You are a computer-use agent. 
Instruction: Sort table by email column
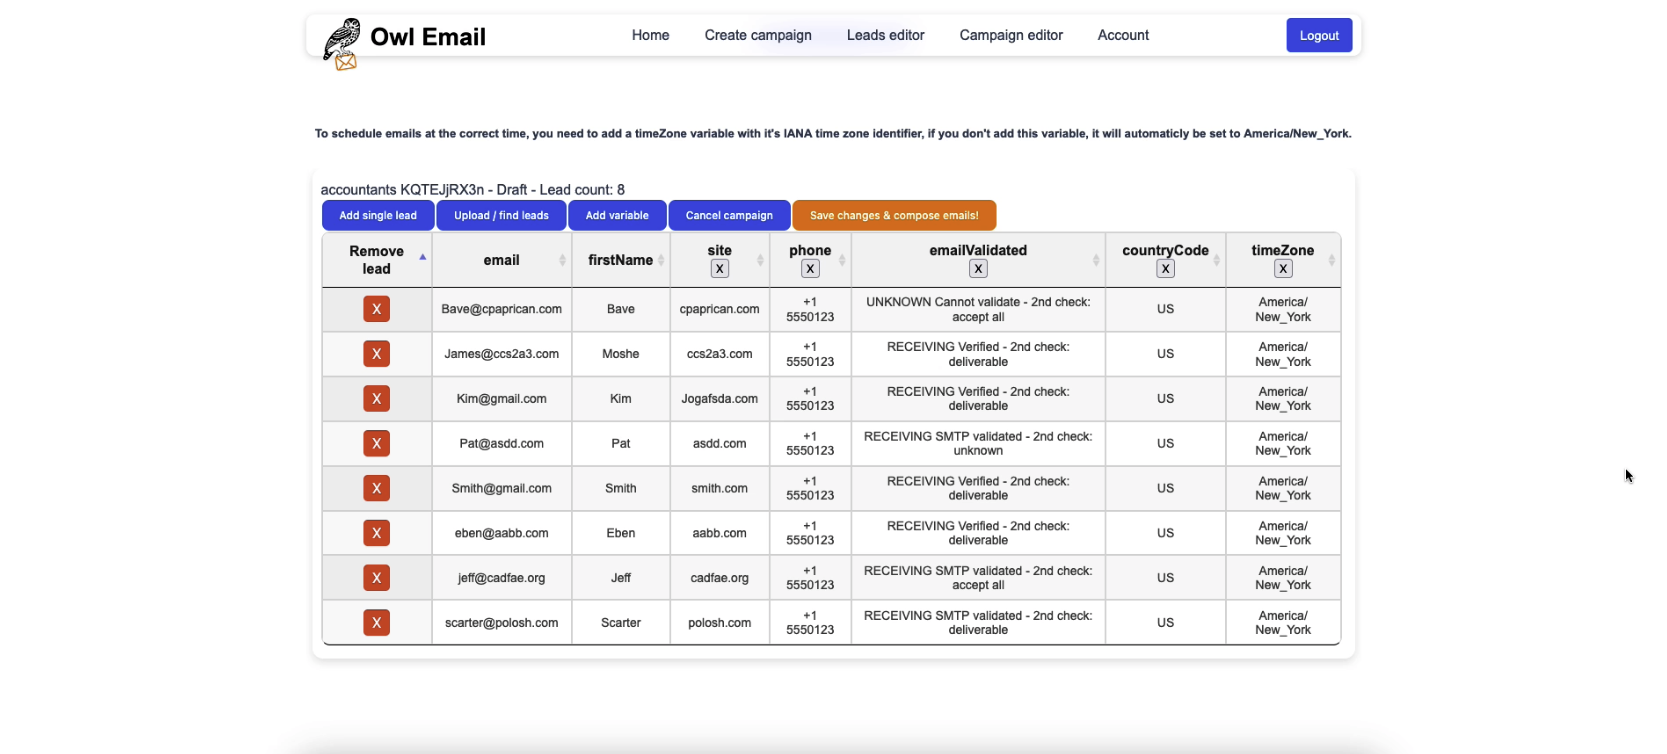click(x=501, y=260)
